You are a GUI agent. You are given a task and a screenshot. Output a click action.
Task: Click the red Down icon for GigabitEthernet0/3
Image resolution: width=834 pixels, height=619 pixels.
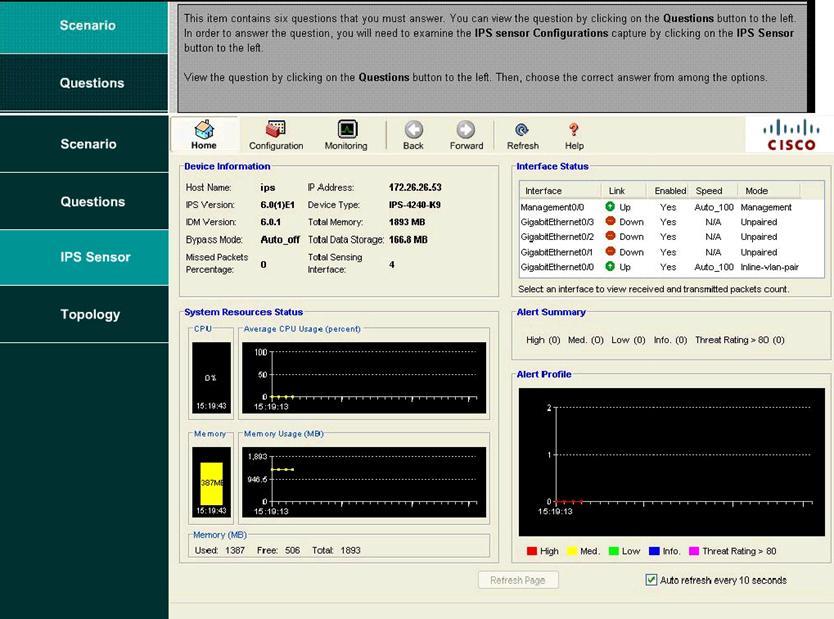point(610,221)
